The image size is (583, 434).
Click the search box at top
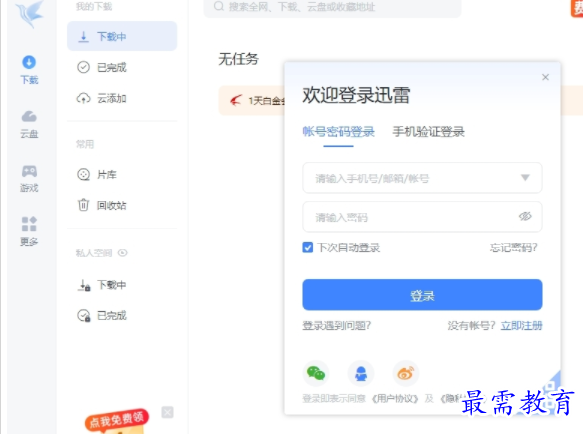point(332,7)
